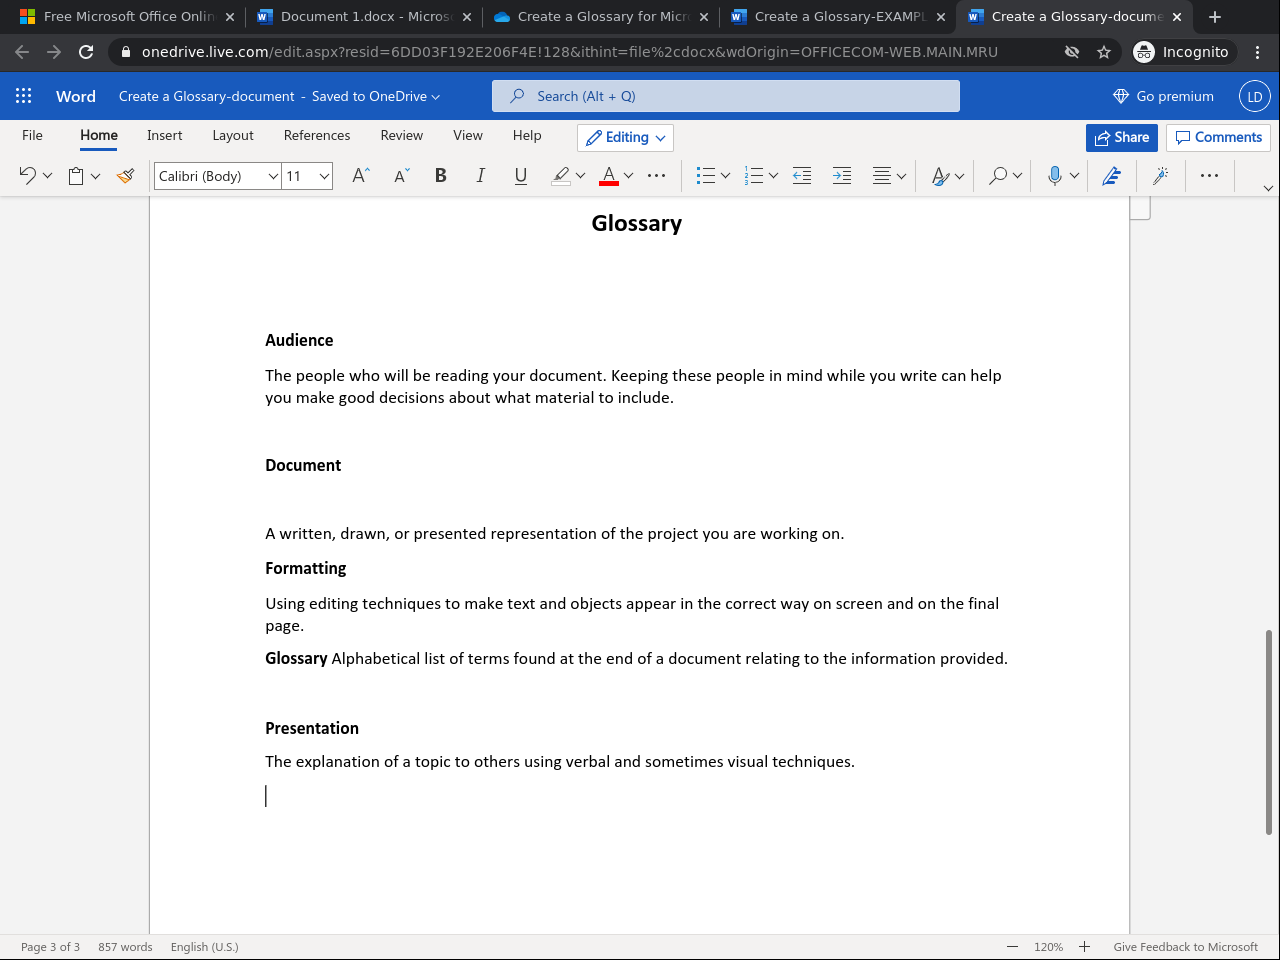Open the Editor proofing icon
This screenshot has width=1280, height=960.
pos(1111,176)
